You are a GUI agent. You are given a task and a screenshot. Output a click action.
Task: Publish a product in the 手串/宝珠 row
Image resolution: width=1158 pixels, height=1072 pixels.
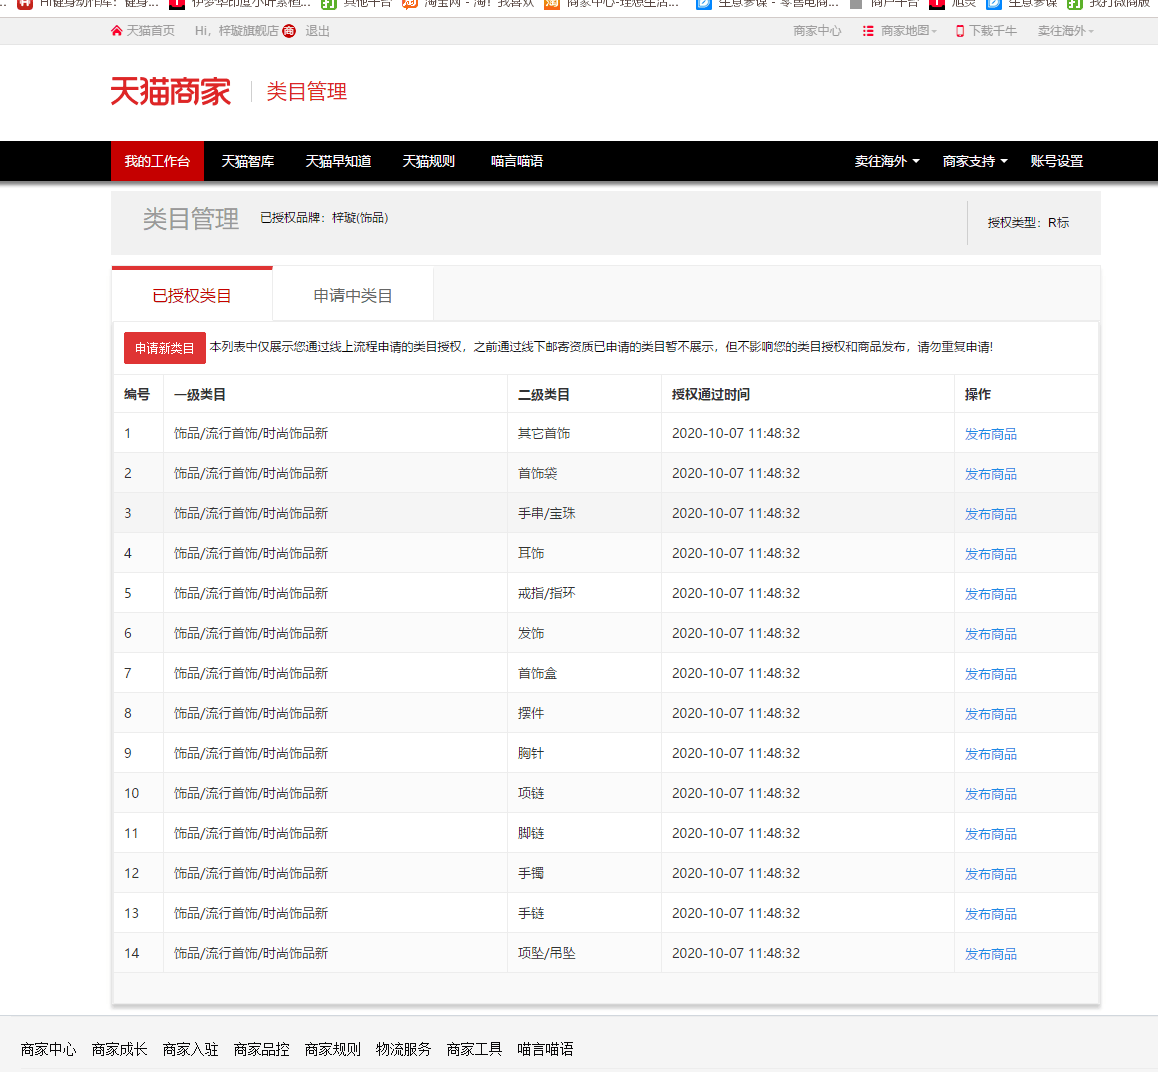990,514
